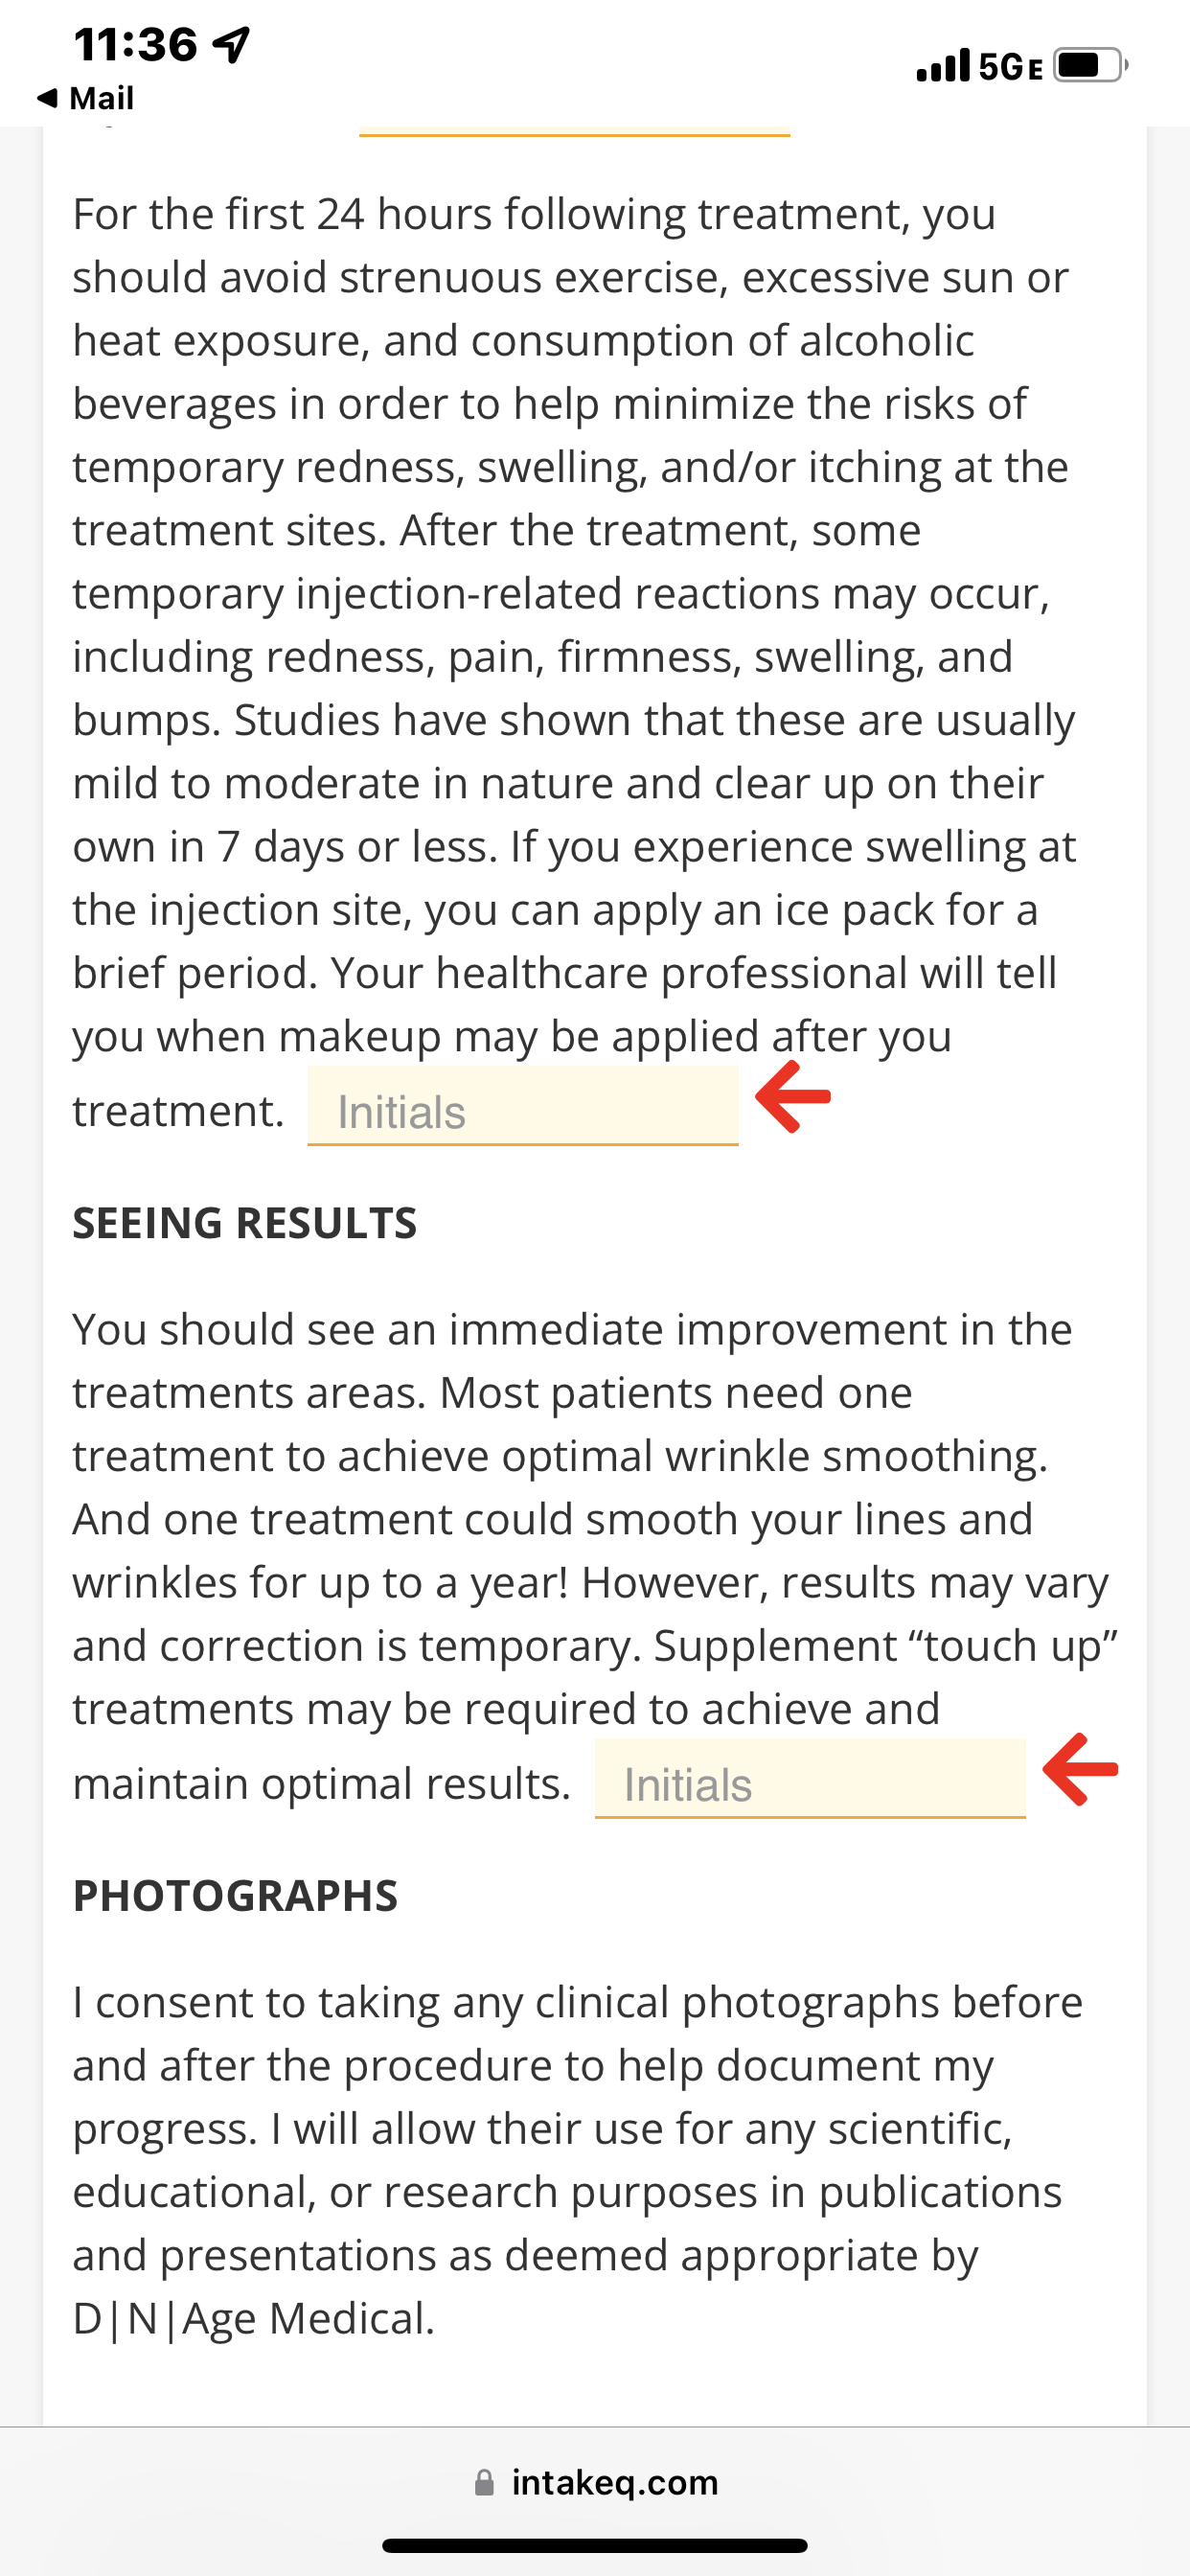Screen dimensions: 1190x2576
Task: Tap the SEEING RESULTS heading
Action: [245, 1223]
